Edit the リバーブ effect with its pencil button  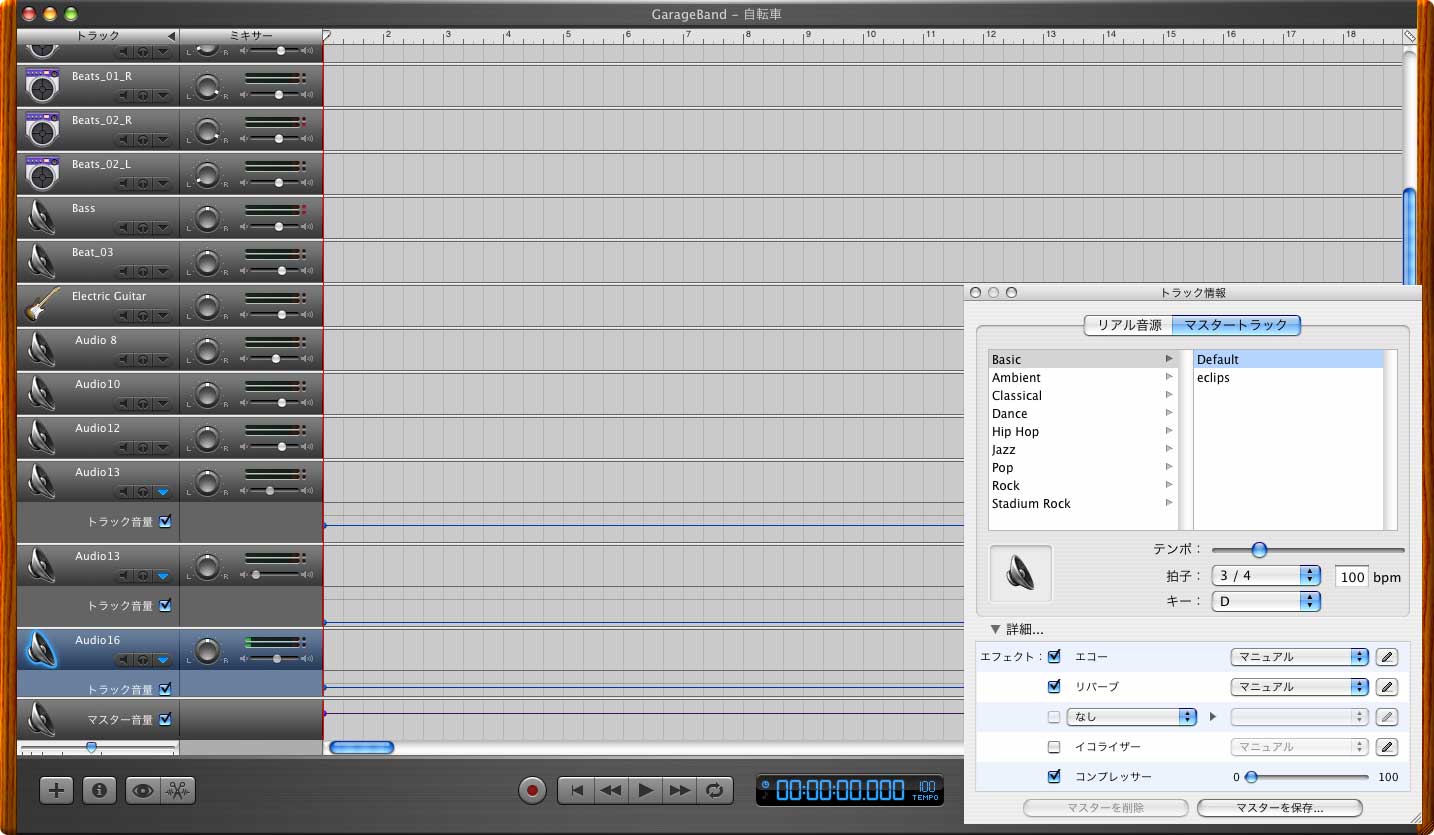1386,687
